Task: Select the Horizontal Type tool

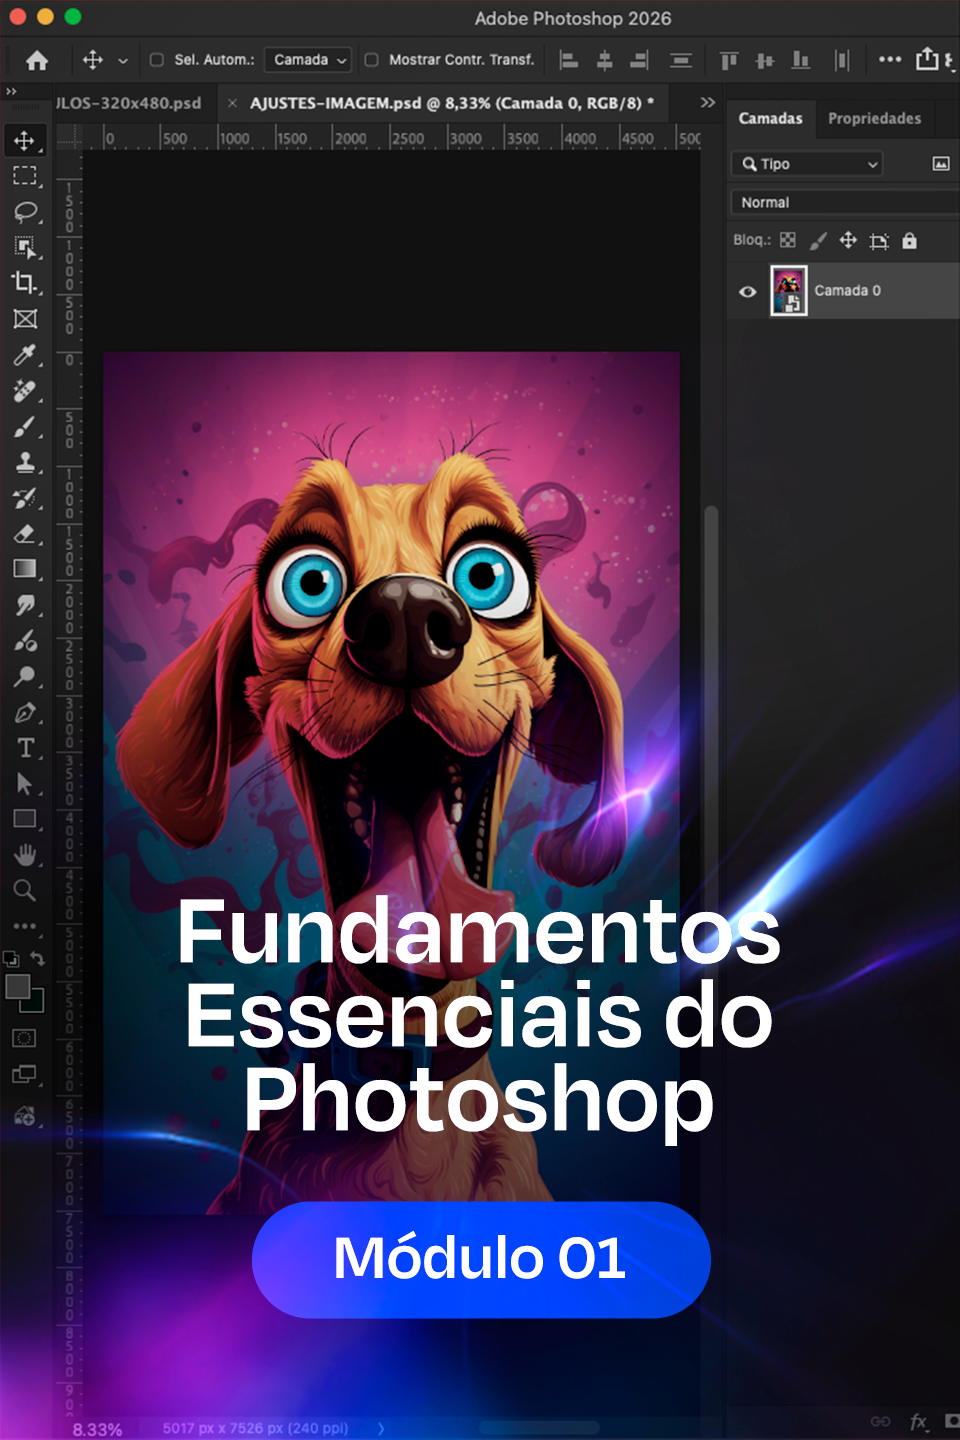Action: [x=25, y=748]
